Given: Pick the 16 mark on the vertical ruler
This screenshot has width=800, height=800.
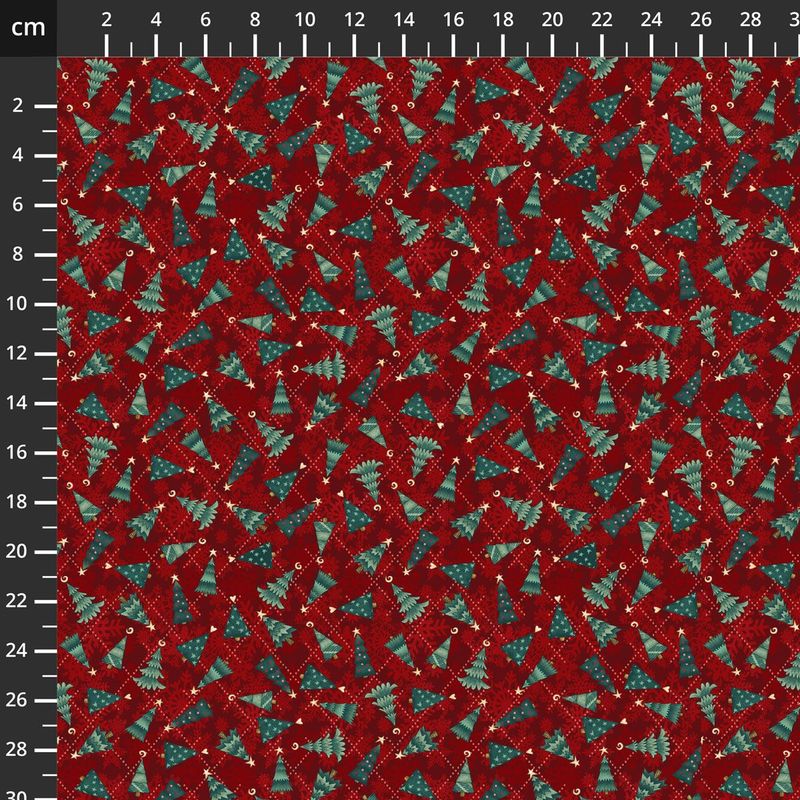Looking at the screenshot, I should pyautogui.click(x=16, y=452).
